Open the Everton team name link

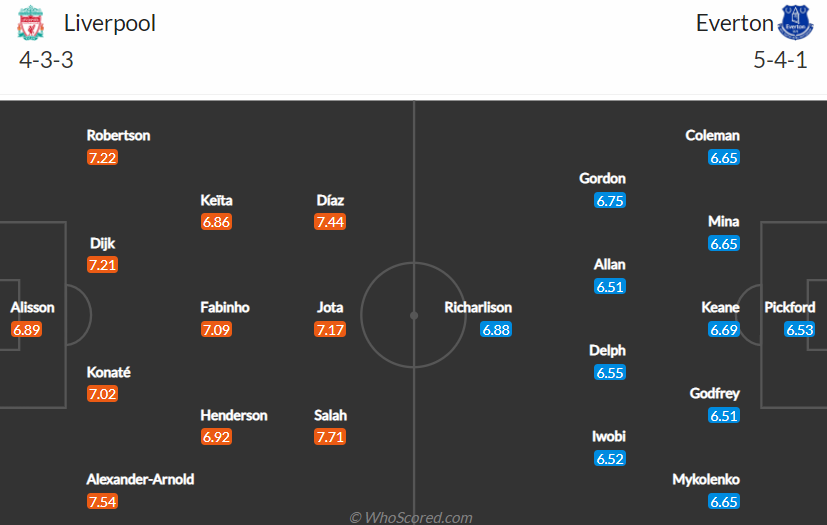(734, 23)
